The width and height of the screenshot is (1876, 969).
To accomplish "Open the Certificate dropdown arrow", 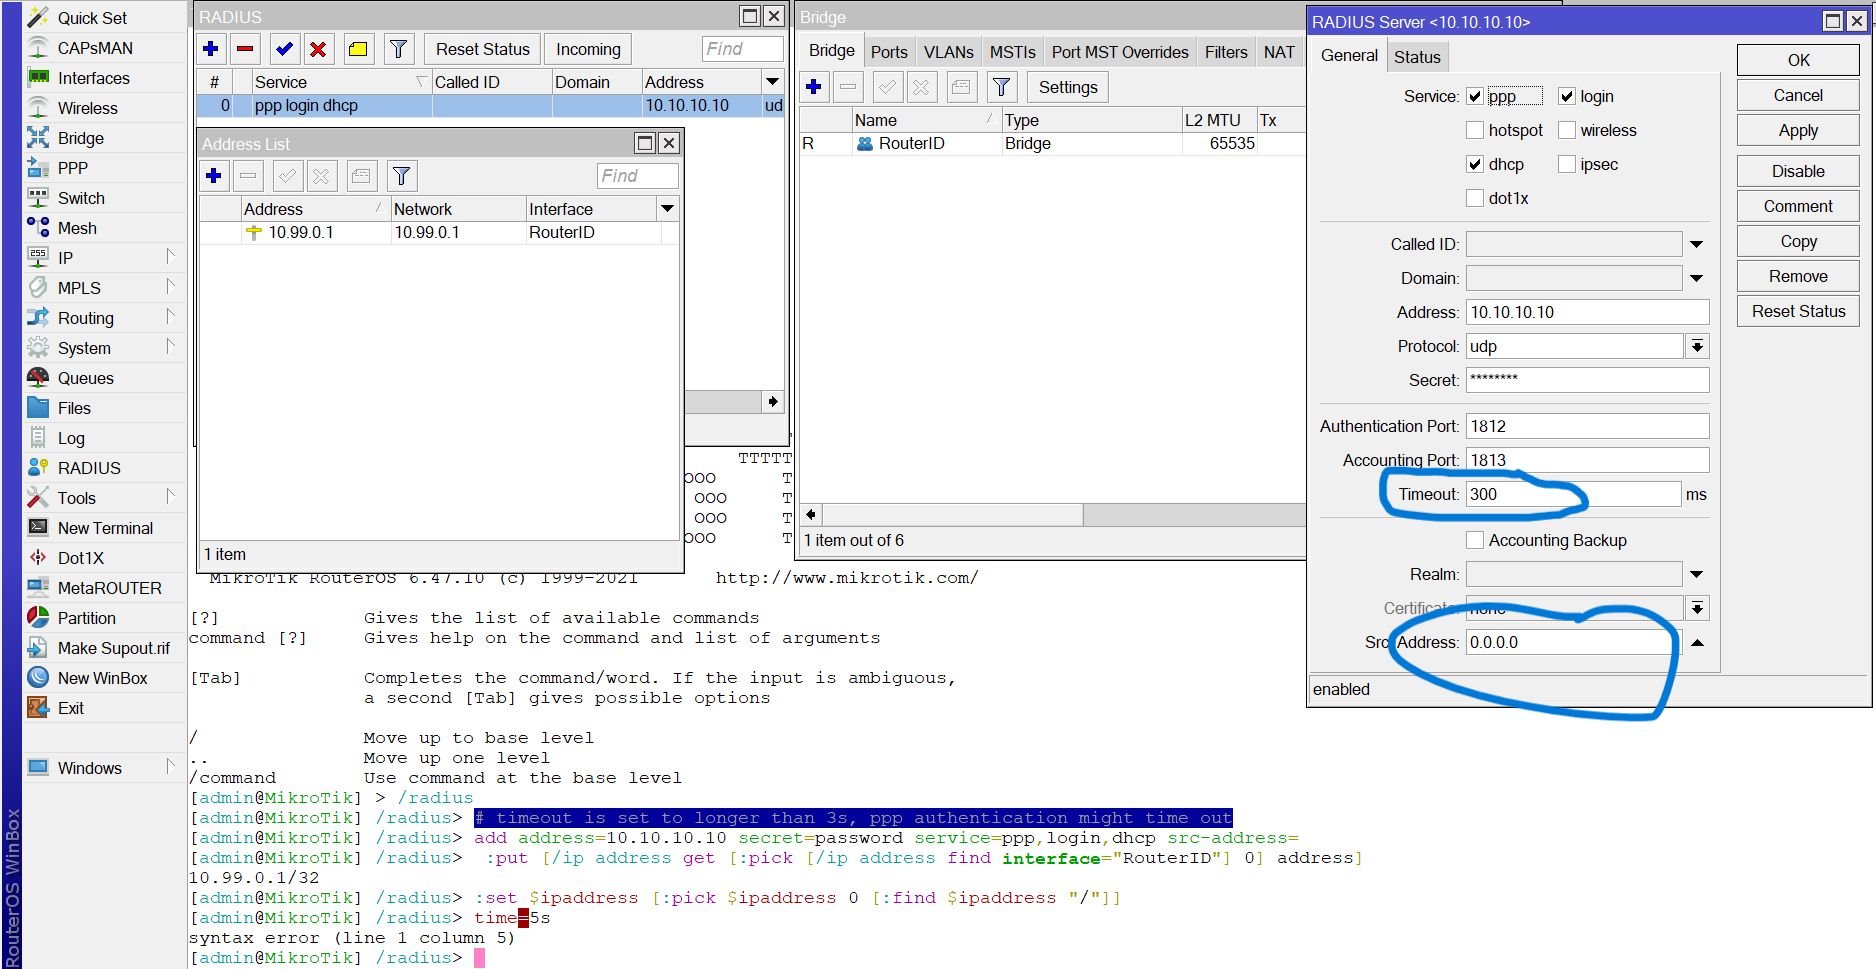I will click(x=1697, y=608).
